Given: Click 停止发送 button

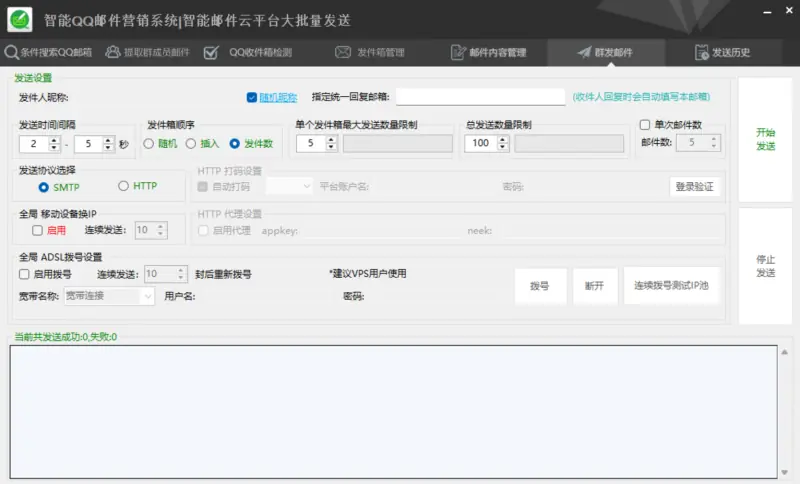Looking at the screenshot, I should tap(765, 266).
